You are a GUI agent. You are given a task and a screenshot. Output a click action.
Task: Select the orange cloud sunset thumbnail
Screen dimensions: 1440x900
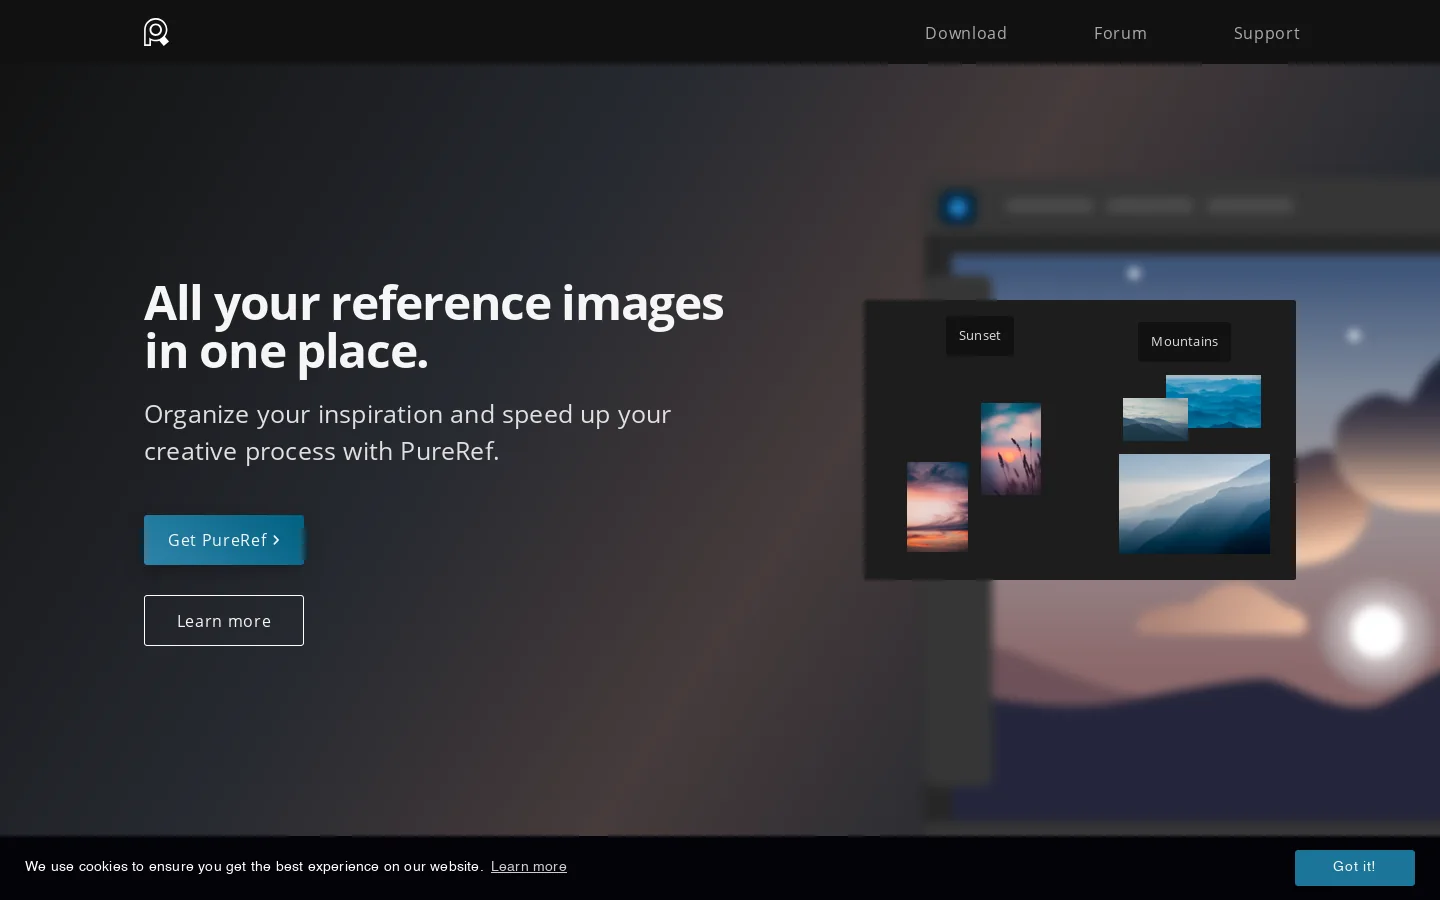coord(937,506)
